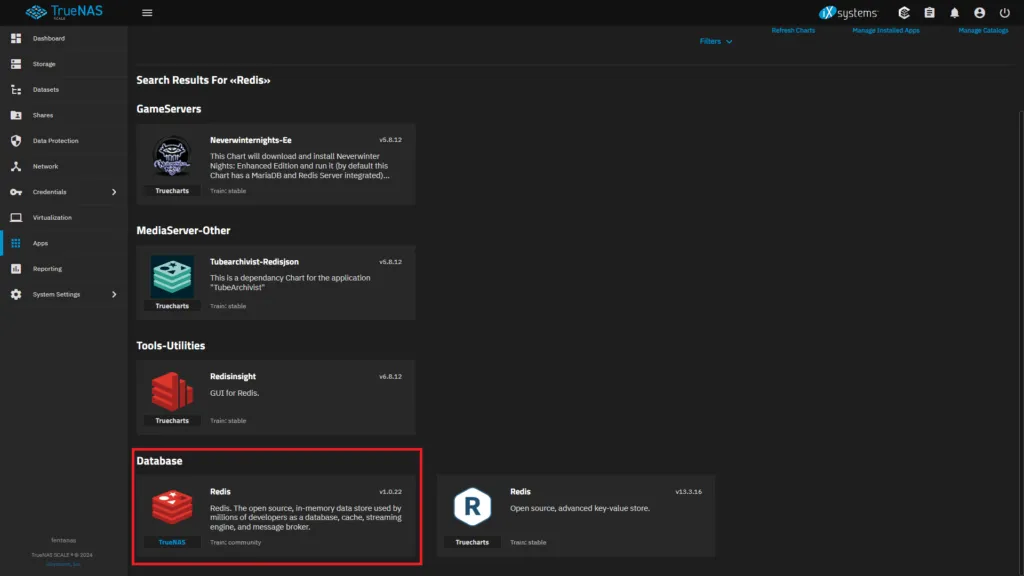This screenshot has width=1024, height=576.
Task: Open the Network settings page
Action: [44, 166]
